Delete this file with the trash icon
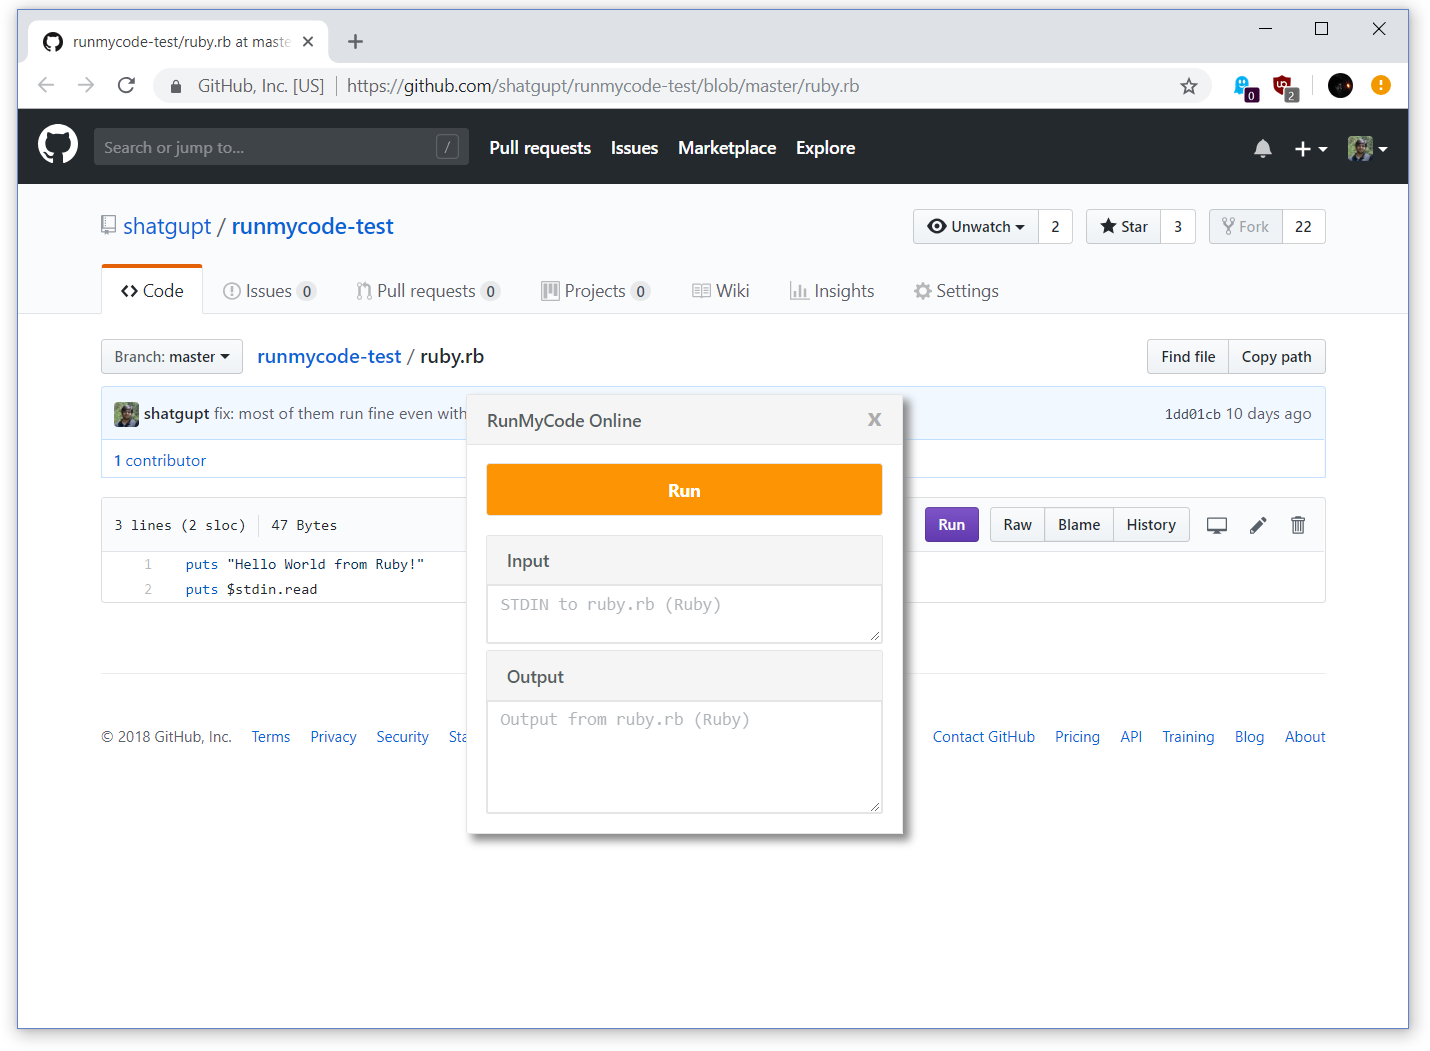This screenshot has width=1430, height=1051. 1298,525
